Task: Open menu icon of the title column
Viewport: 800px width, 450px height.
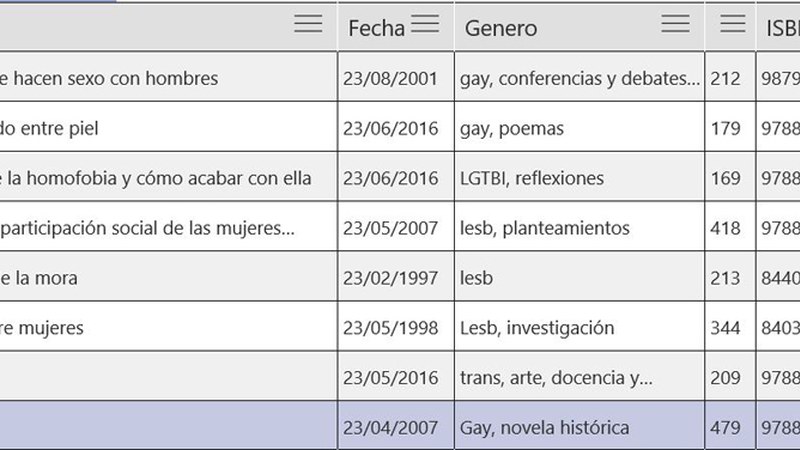Action: 308,24
